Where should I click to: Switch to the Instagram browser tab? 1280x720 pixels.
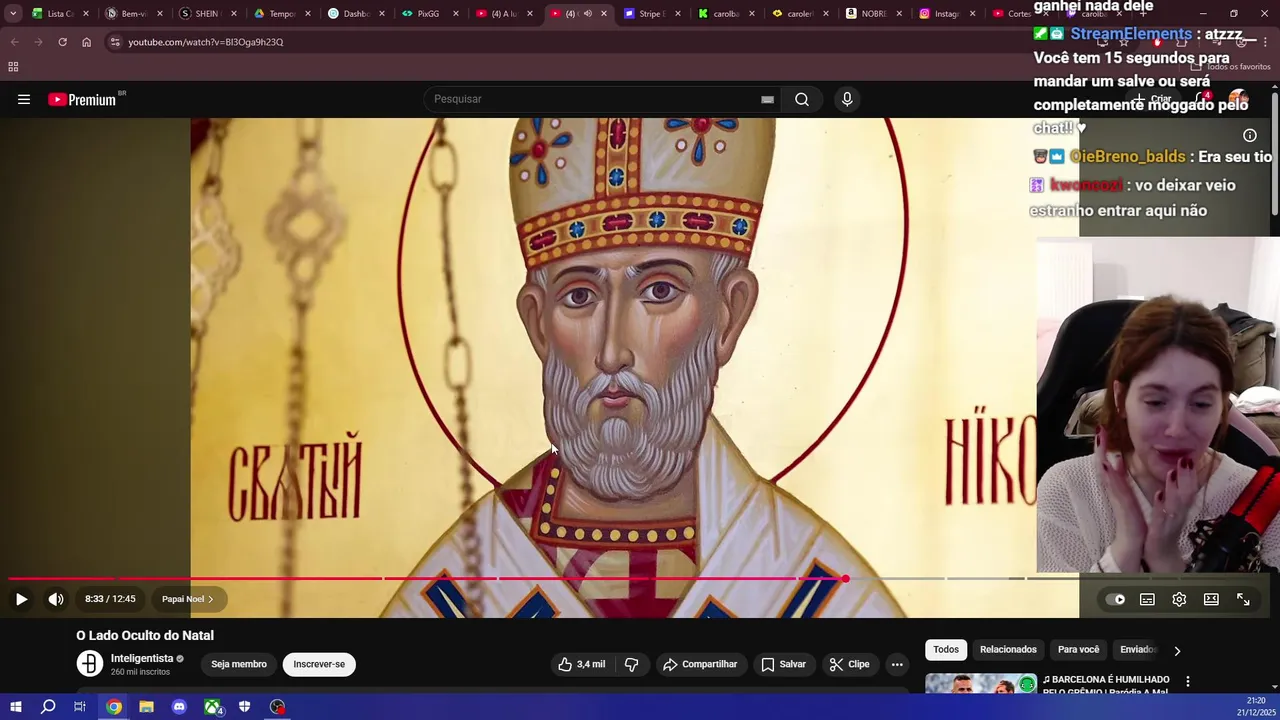948,14
